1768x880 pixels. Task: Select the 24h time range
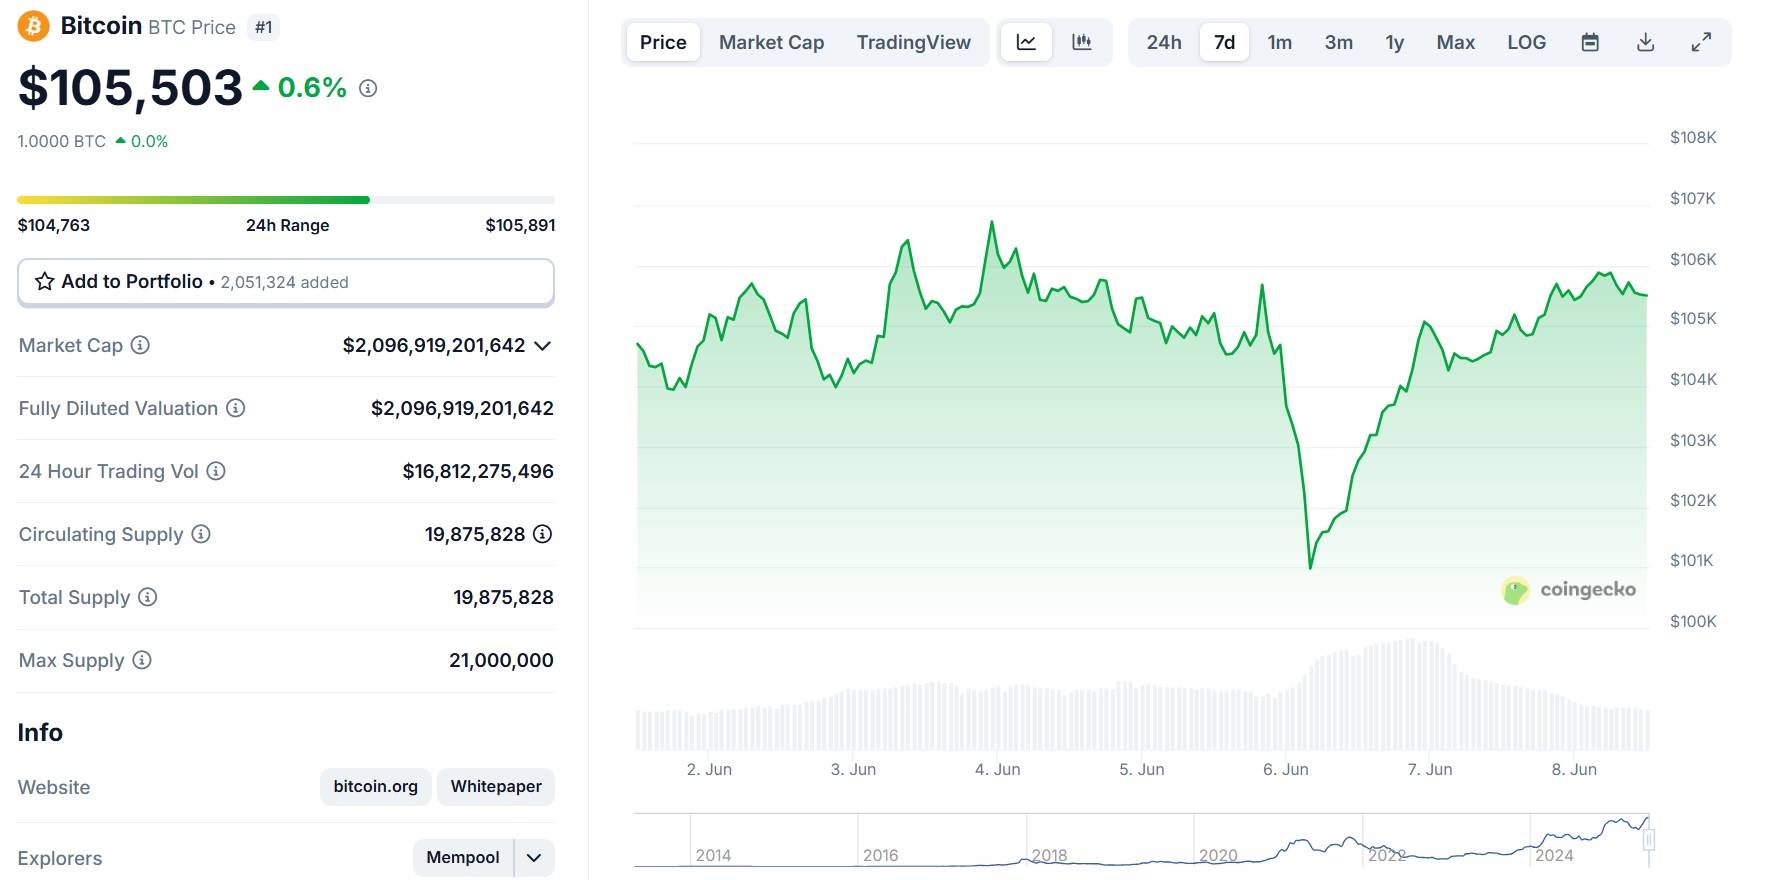[1163, 42]
